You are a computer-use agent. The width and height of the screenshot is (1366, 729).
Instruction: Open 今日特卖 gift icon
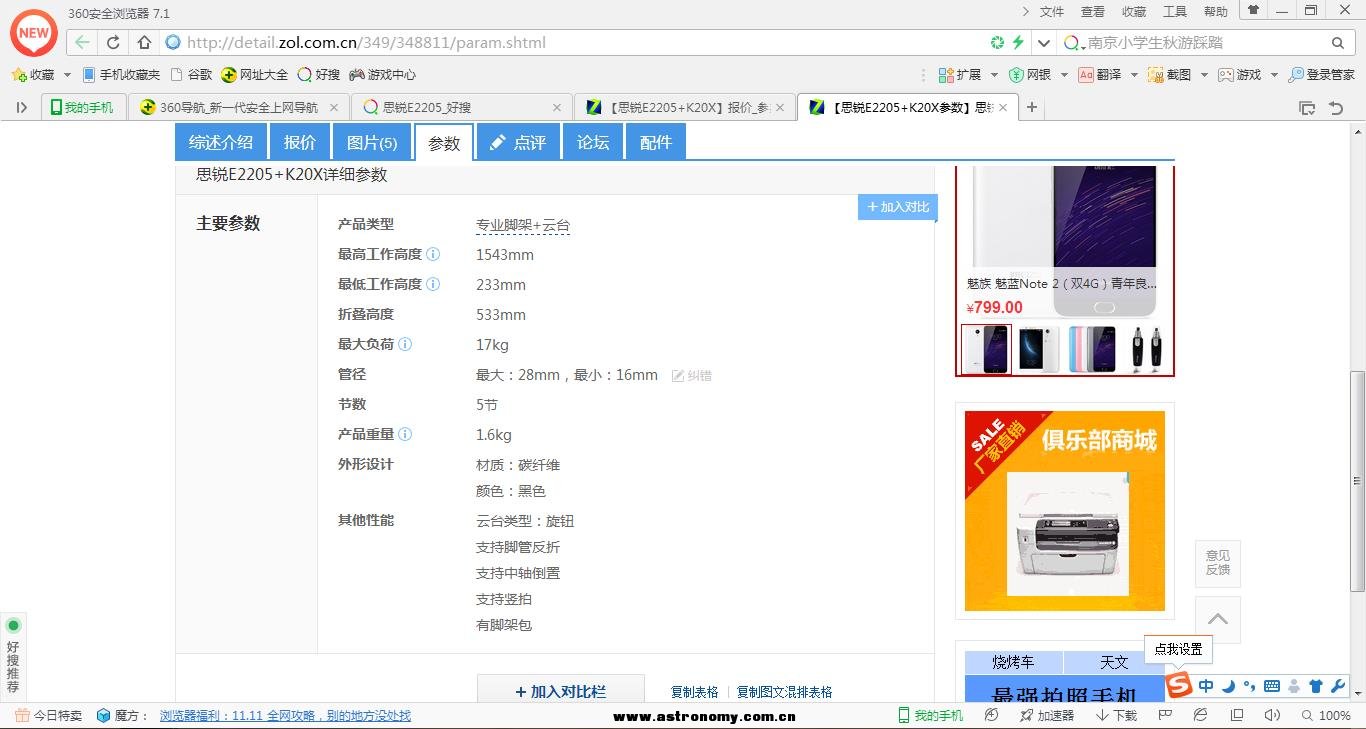pos(22,715)
